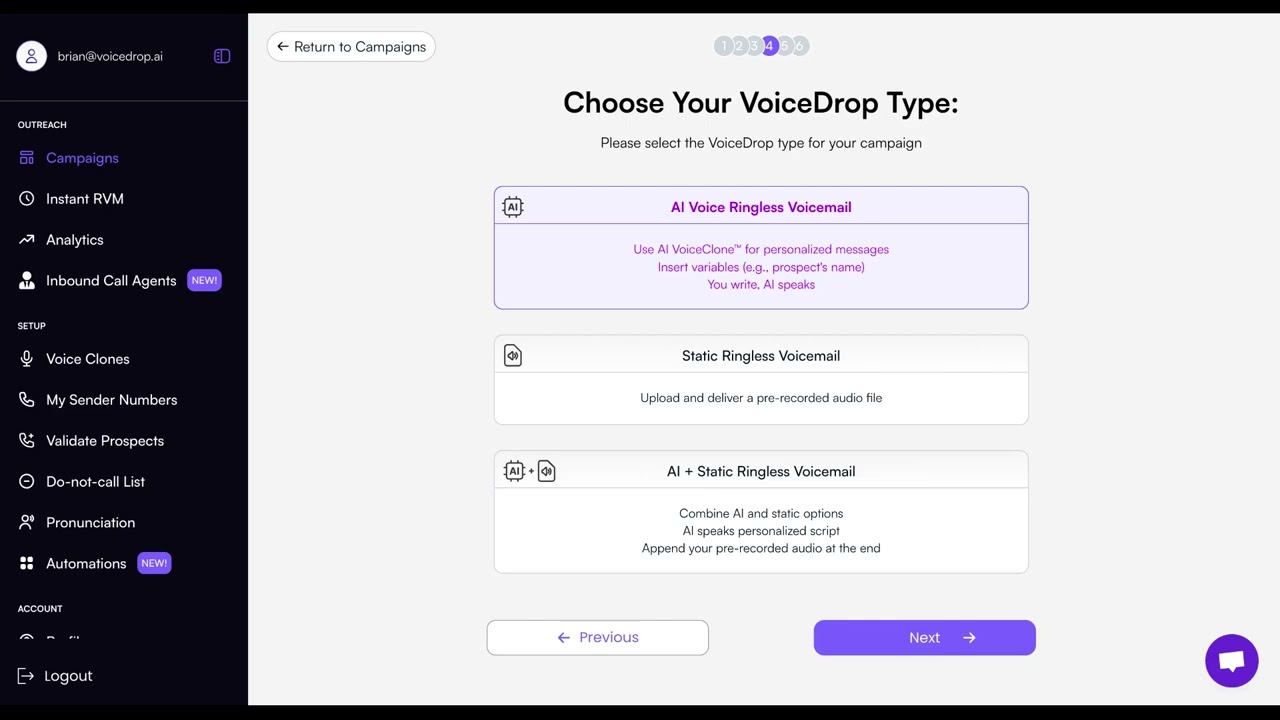Click the ACCOUNT section label

(40, 609)
